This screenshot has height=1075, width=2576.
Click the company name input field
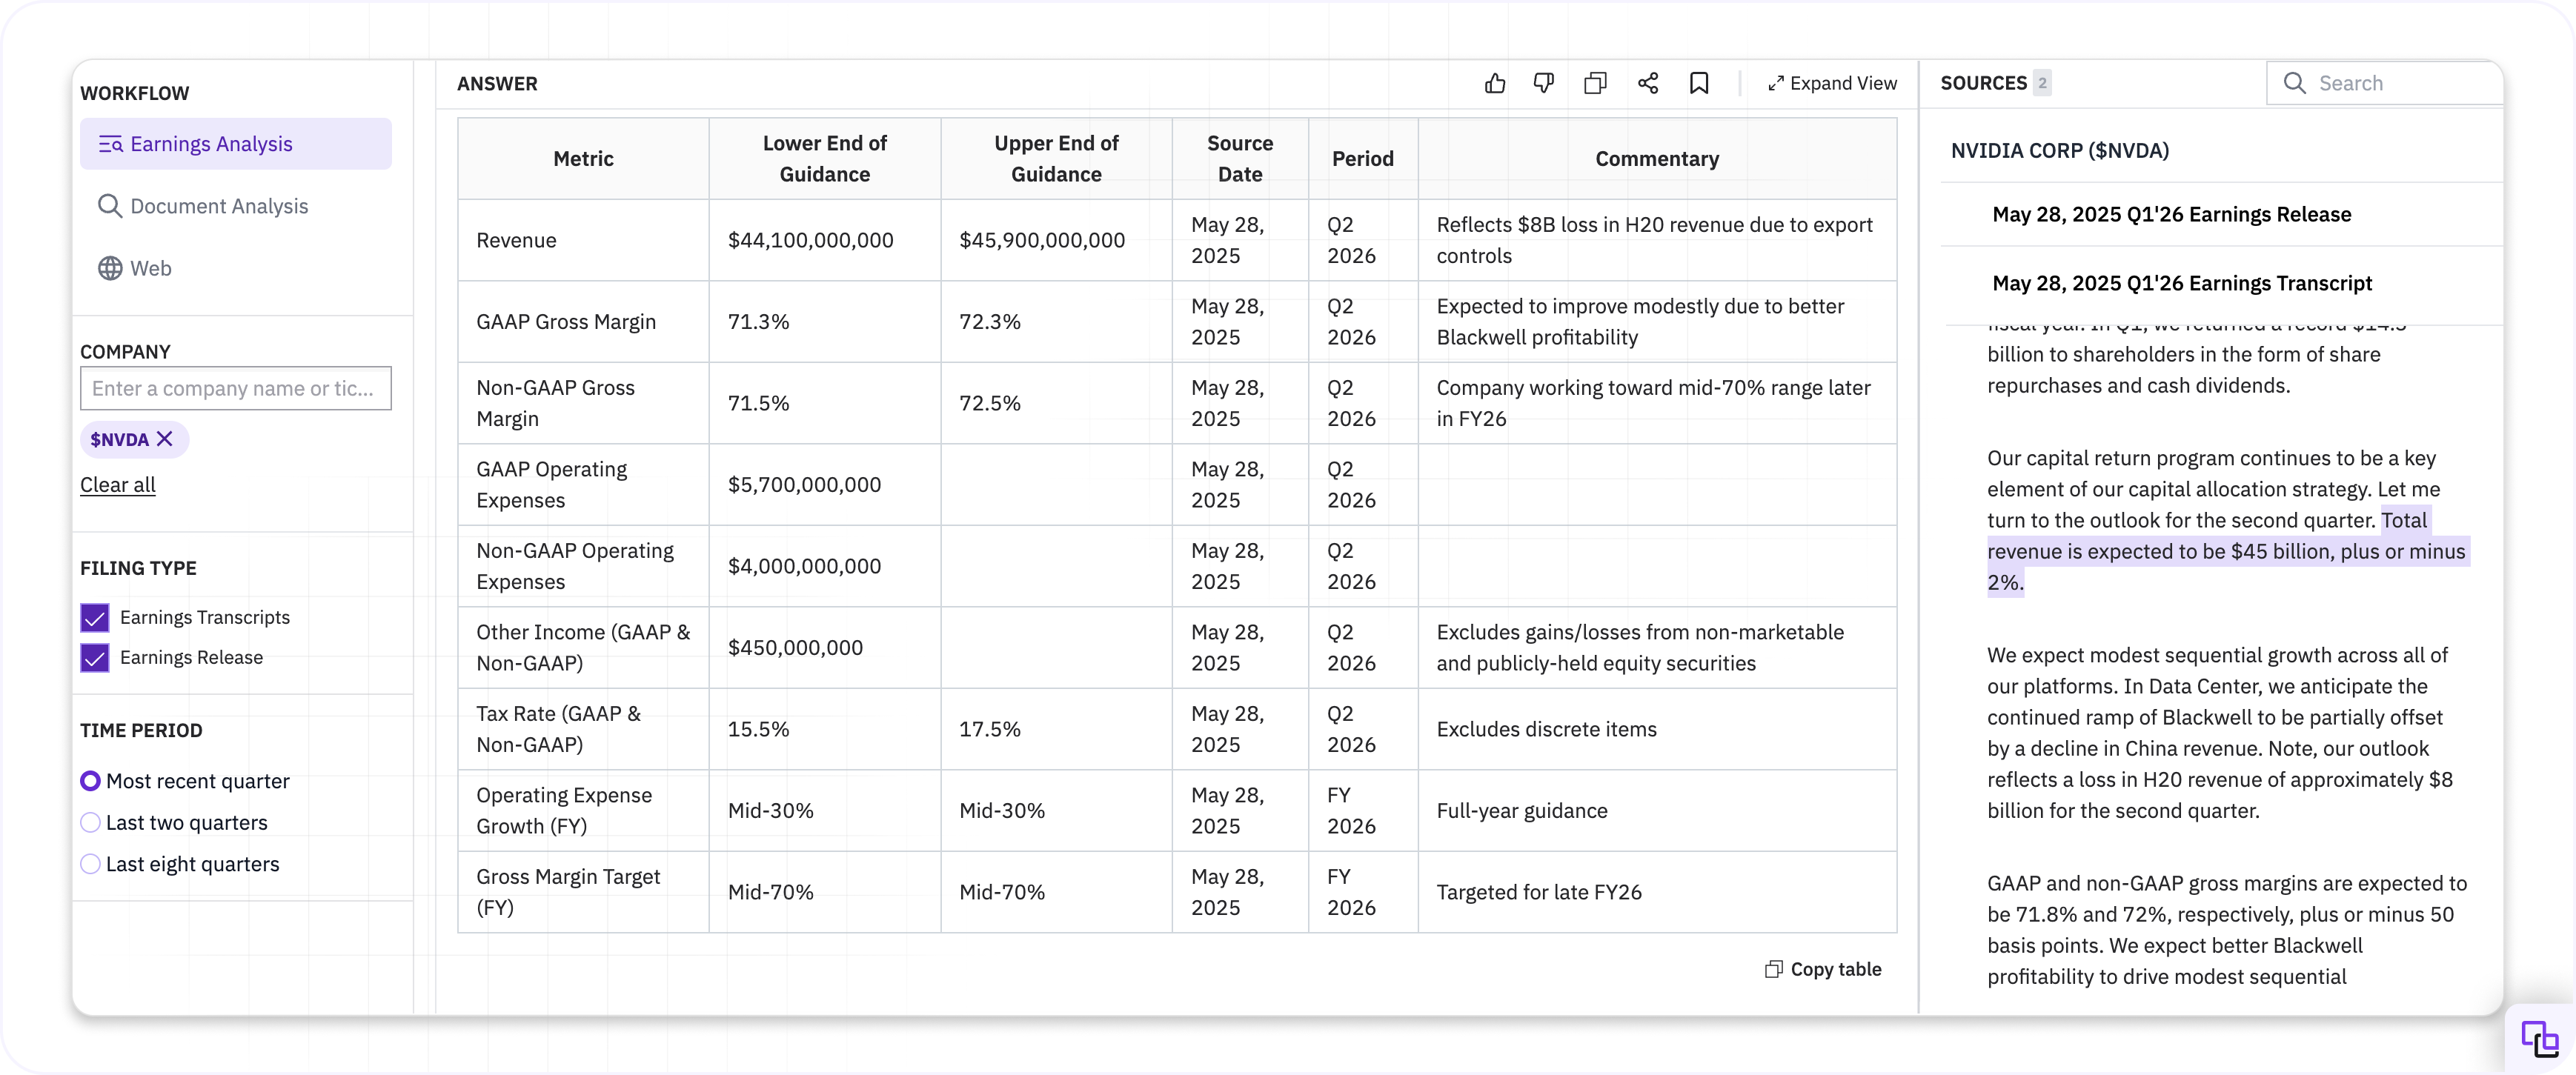click(x=235, y=389)
